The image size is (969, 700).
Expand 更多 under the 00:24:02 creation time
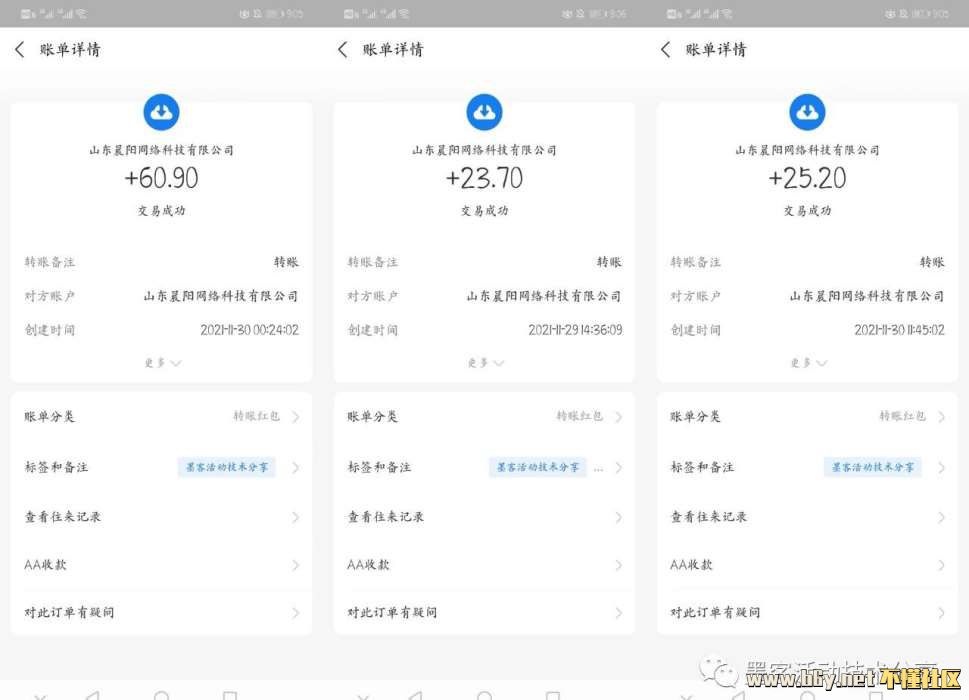point(161,363)
